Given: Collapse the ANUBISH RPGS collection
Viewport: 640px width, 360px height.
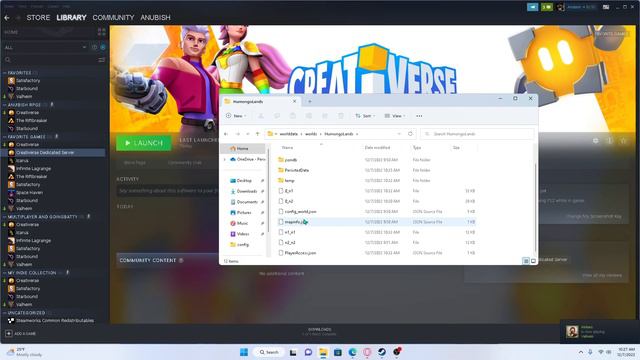Looking at the screenshot, I should [x=4, y=105].
